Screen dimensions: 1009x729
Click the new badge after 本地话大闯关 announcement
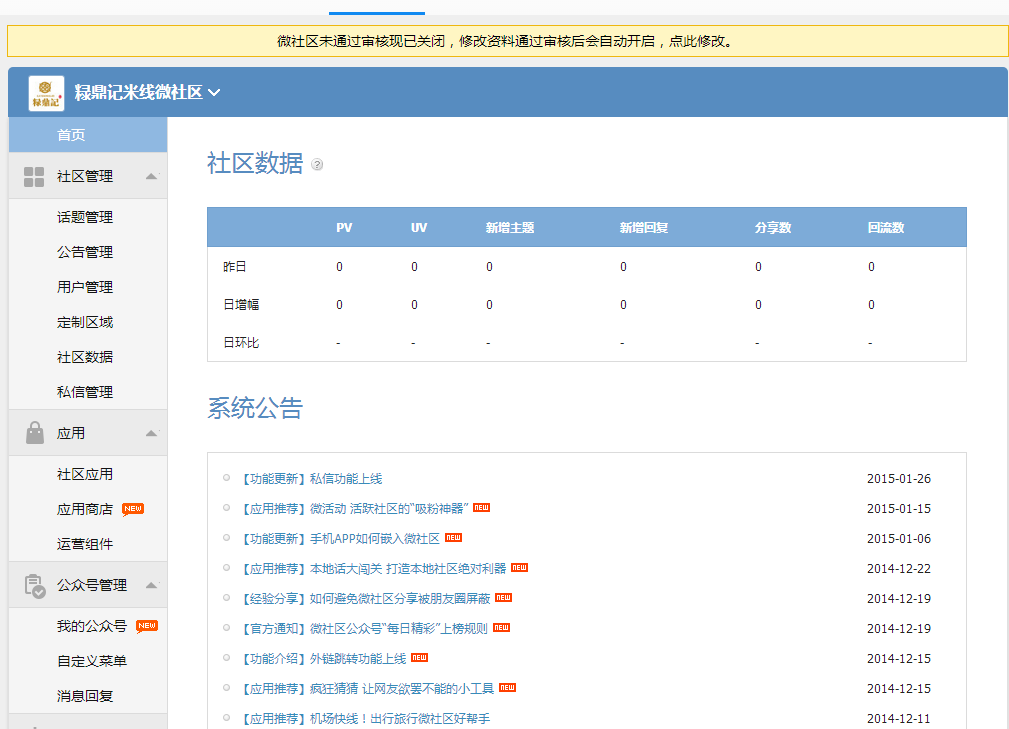point(519,568)
